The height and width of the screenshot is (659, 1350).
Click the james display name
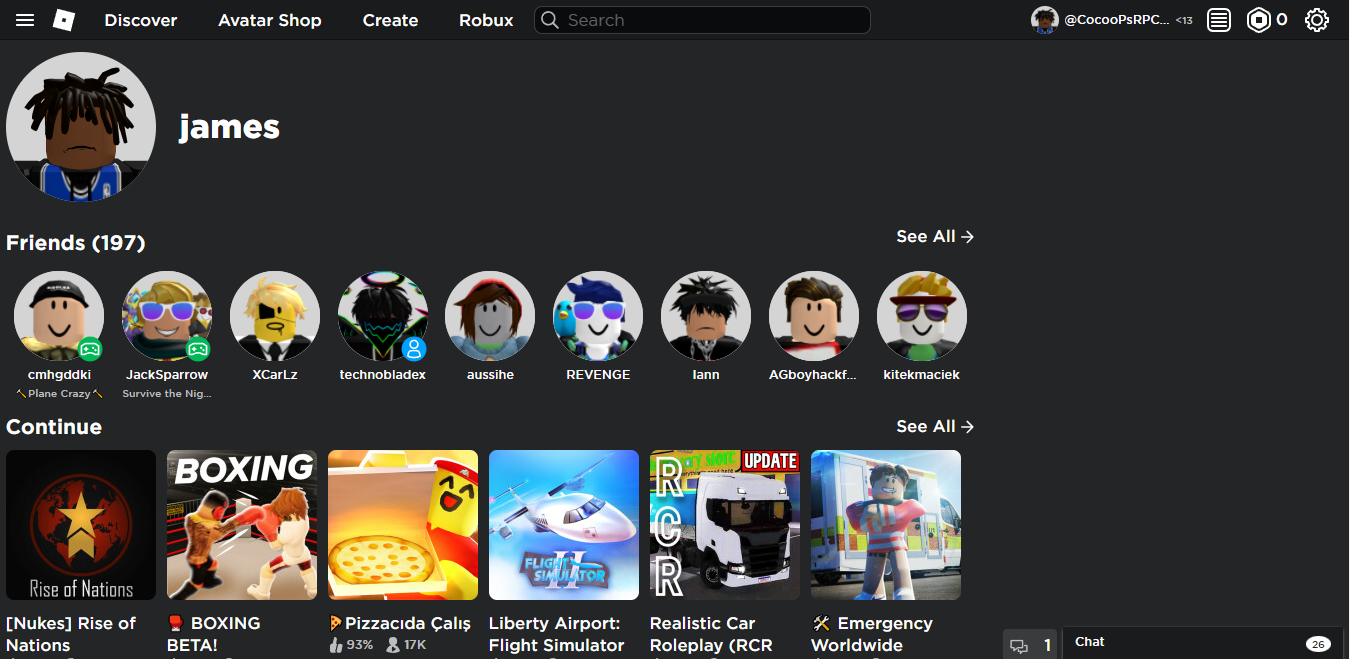coord(229,127)
